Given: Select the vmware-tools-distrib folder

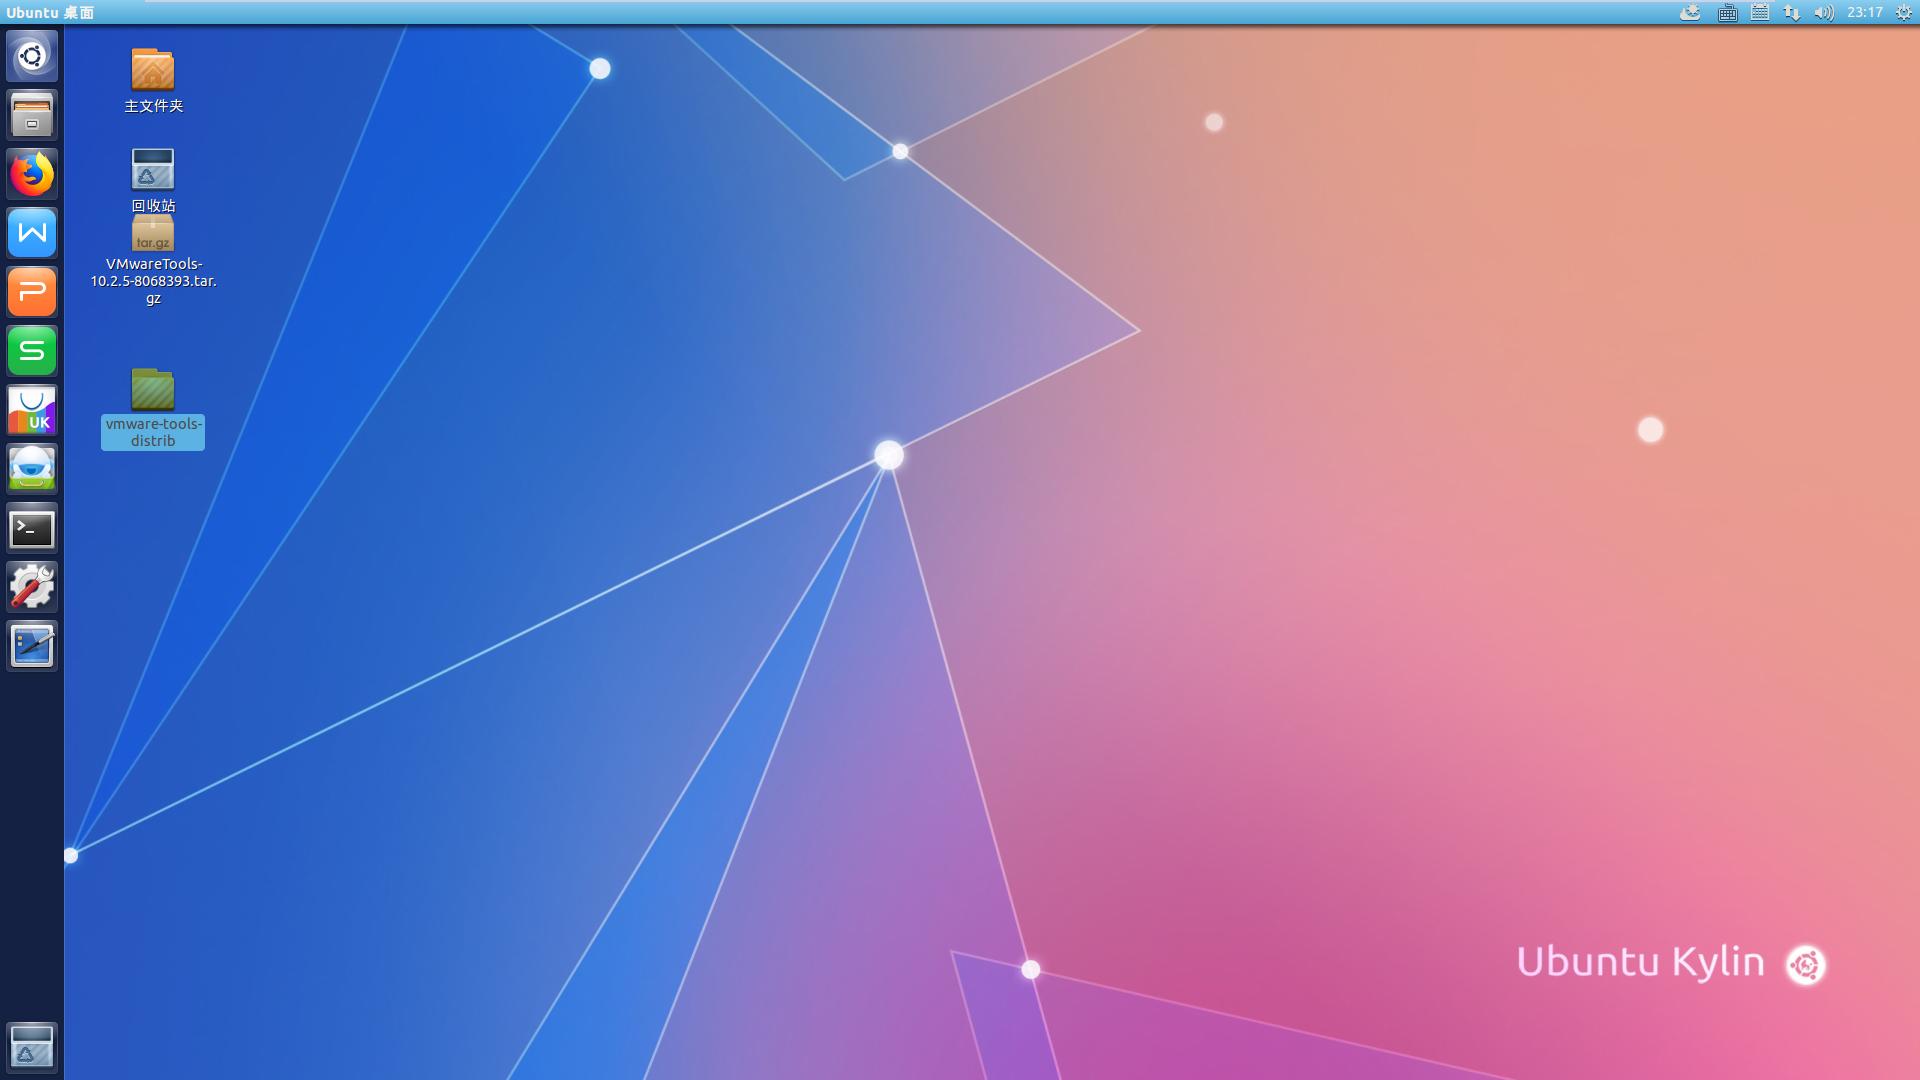Looking at the screenshot, I should click(153, 390).
